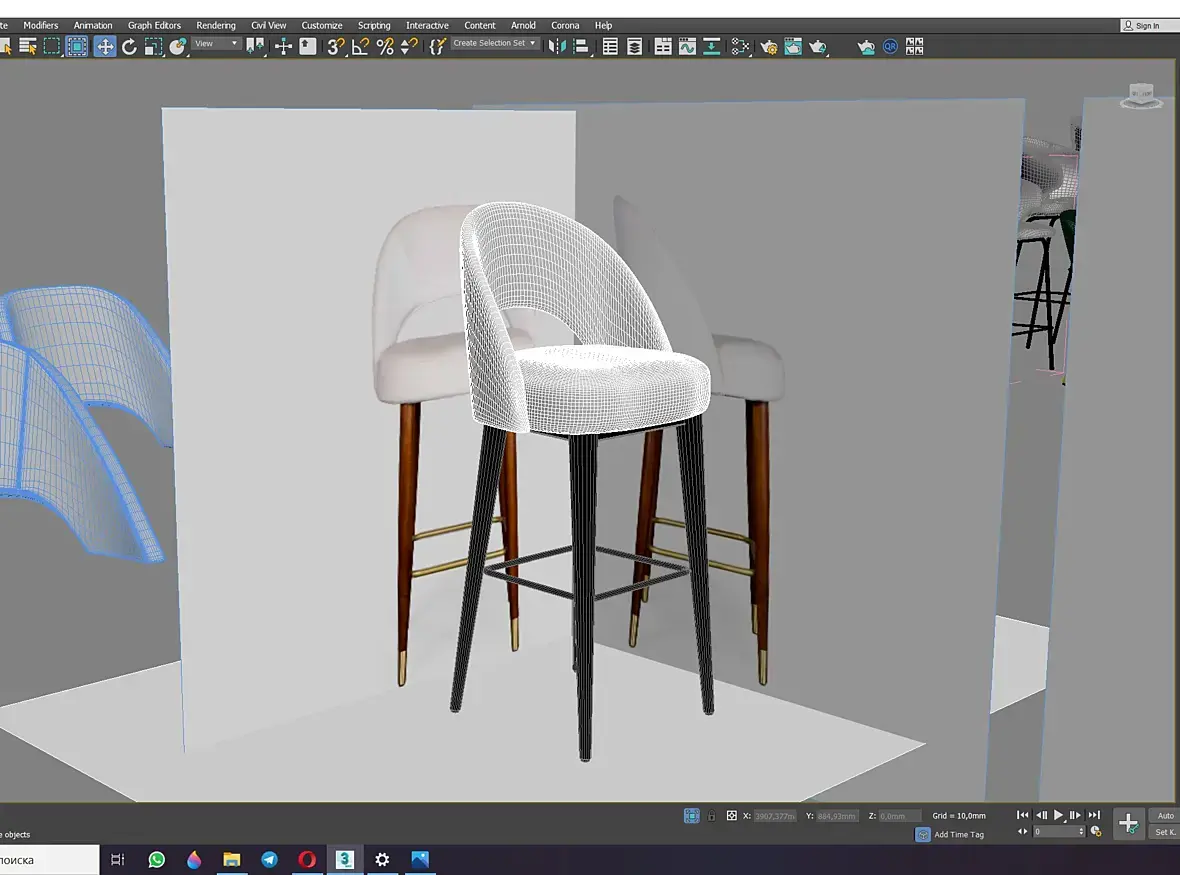
Task: Click the Z coordinate field
Action: [x=899, y=816]
